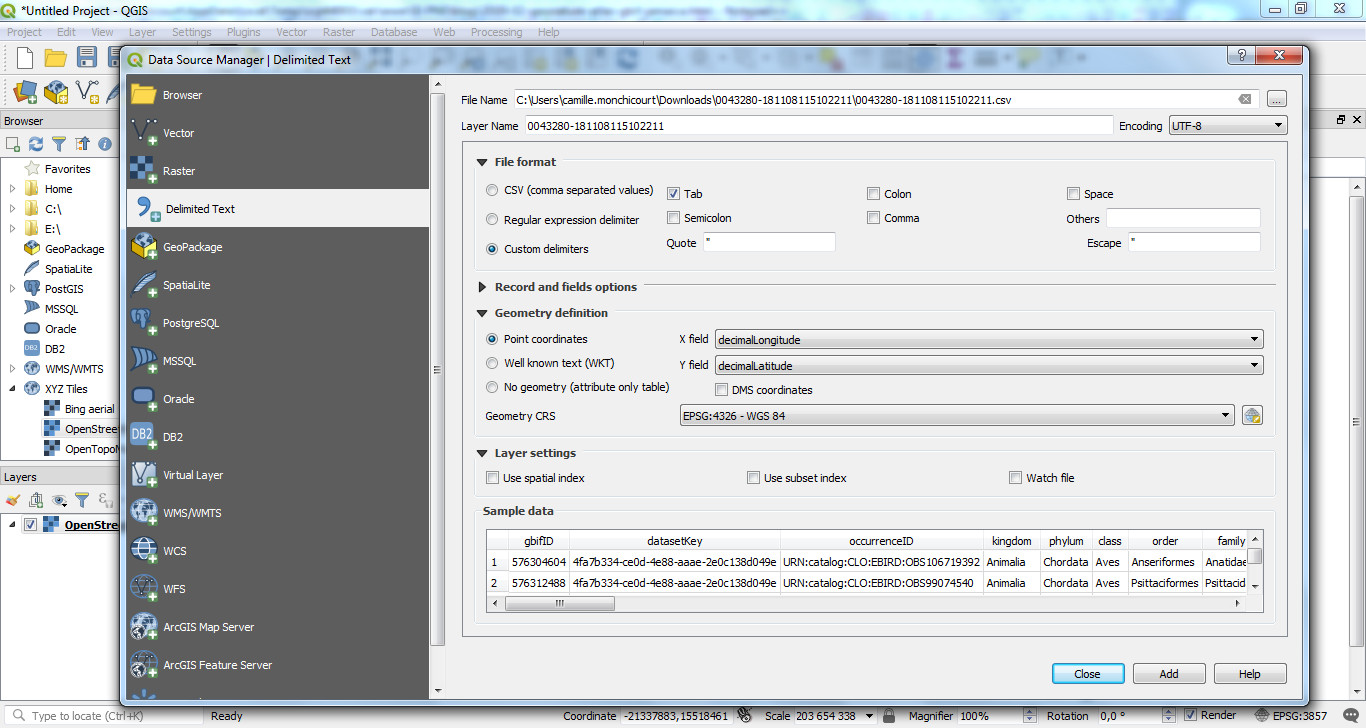Select the Browser source in Data Source Manager
The width and height of the screenshot is (1366, 728).
[x=278, y=95]
